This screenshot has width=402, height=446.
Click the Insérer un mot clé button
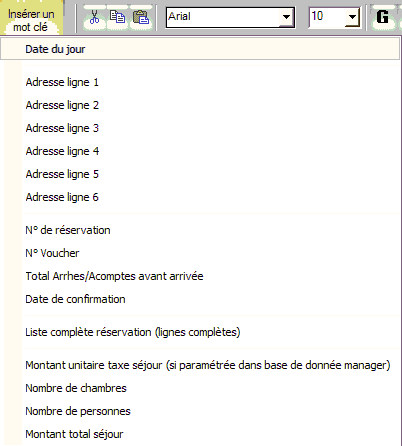(x=31, y=20)
